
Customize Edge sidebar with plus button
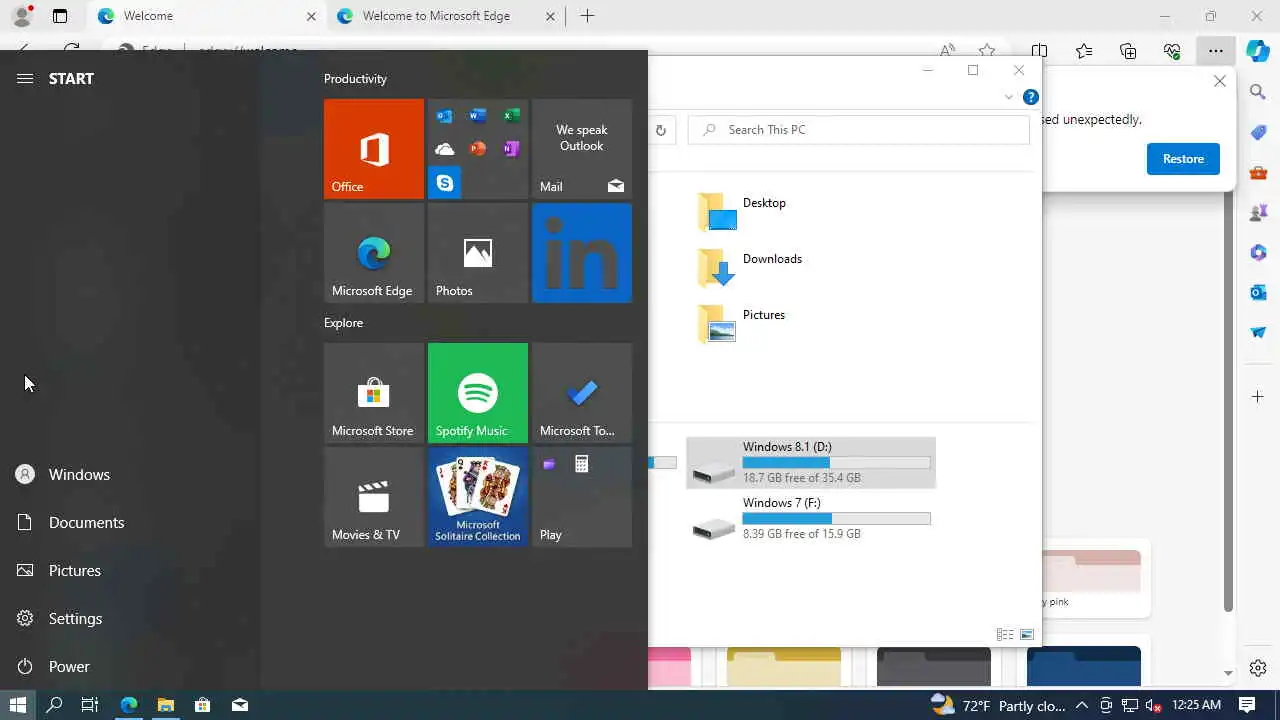(x=1258, y=397)
